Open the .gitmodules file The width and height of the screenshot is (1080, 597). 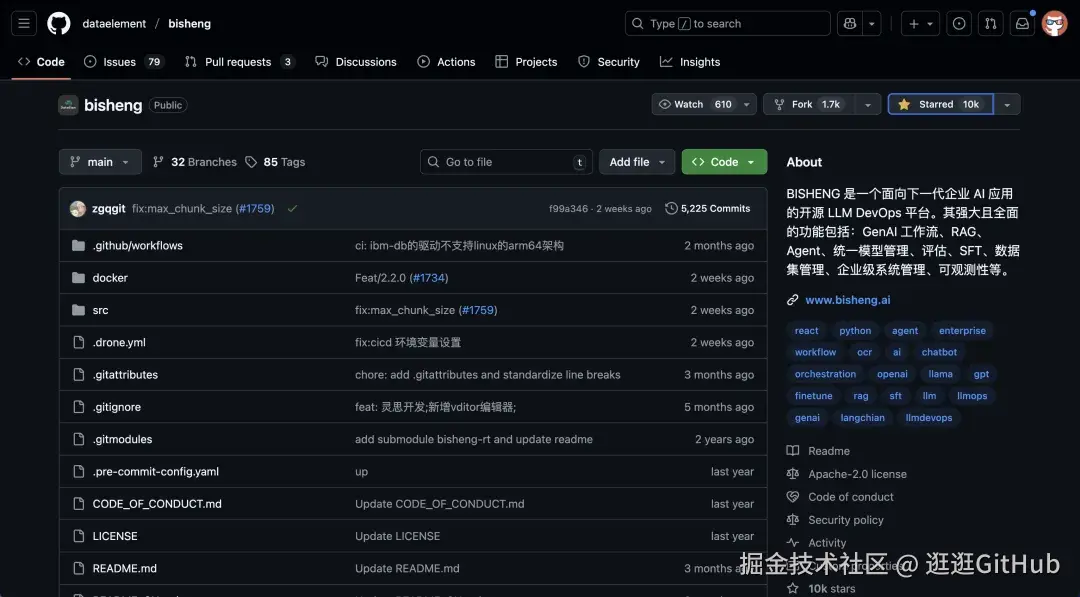(123, 440)
